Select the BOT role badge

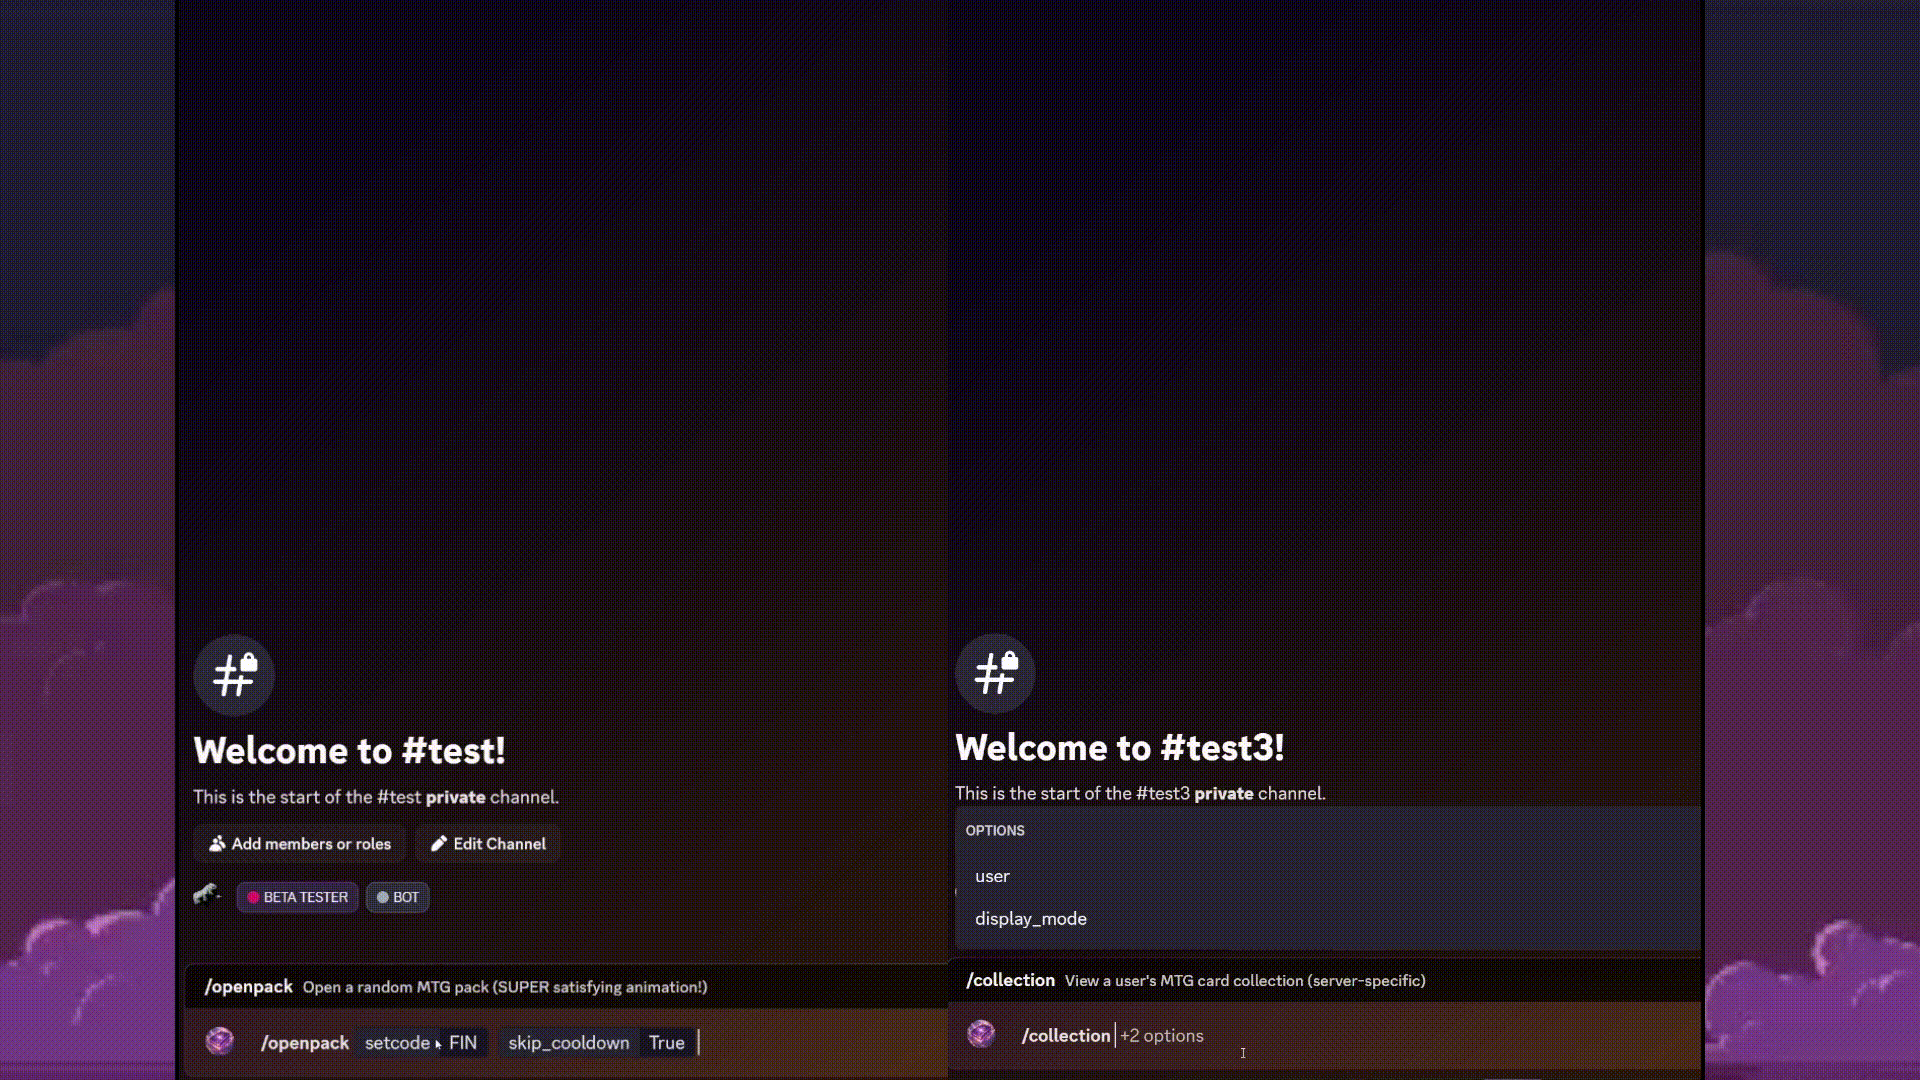[398, 897]
